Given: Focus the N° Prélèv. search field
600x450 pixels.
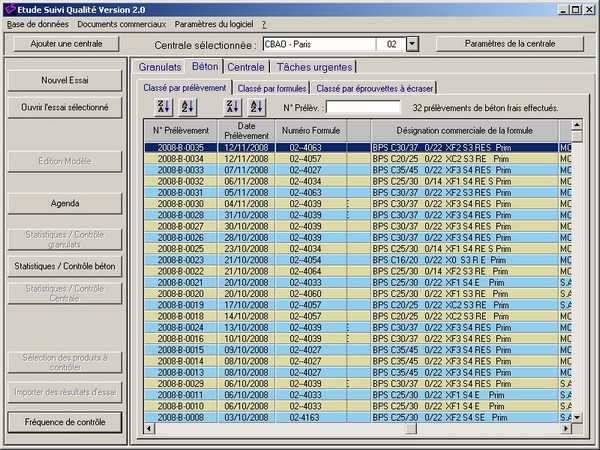Looking at the screenshot, I should 362,107.
